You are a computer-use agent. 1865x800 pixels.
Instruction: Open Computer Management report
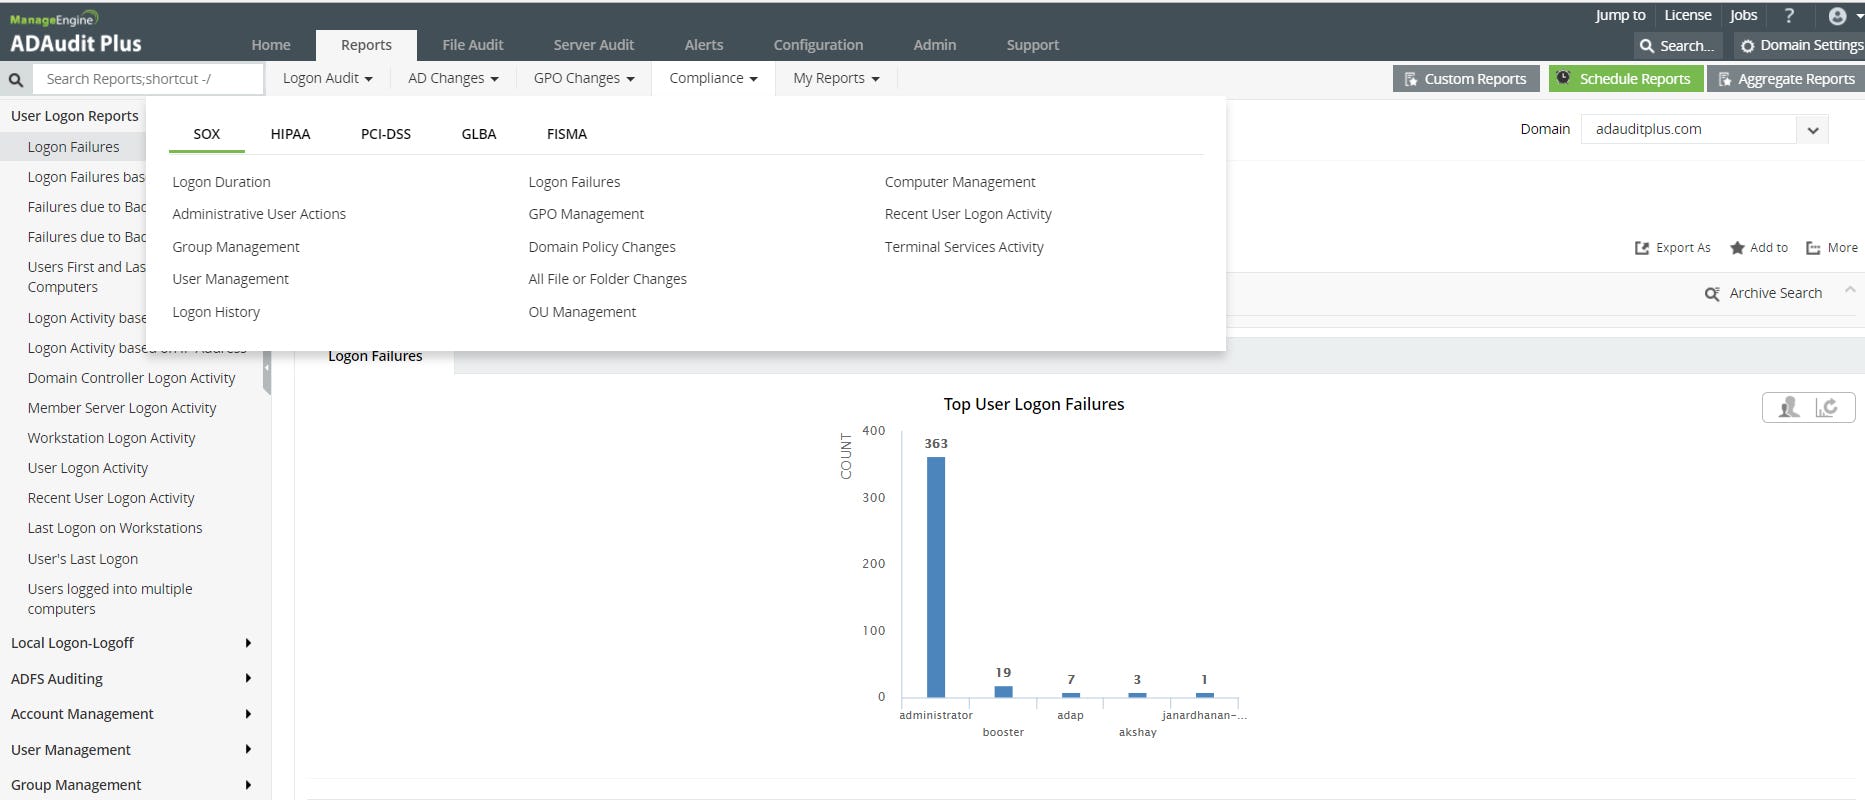tap(960, 182)
